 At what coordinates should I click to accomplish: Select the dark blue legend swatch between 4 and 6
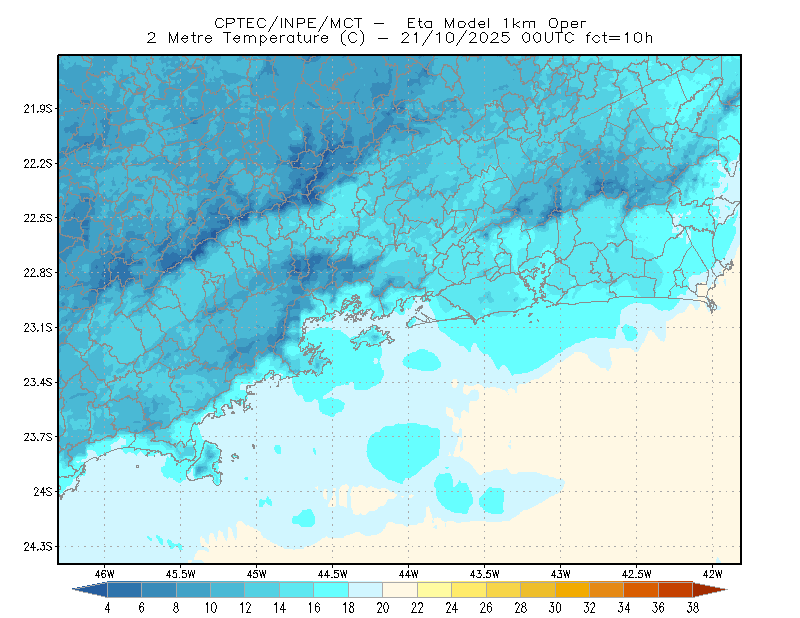click(124, 590)
